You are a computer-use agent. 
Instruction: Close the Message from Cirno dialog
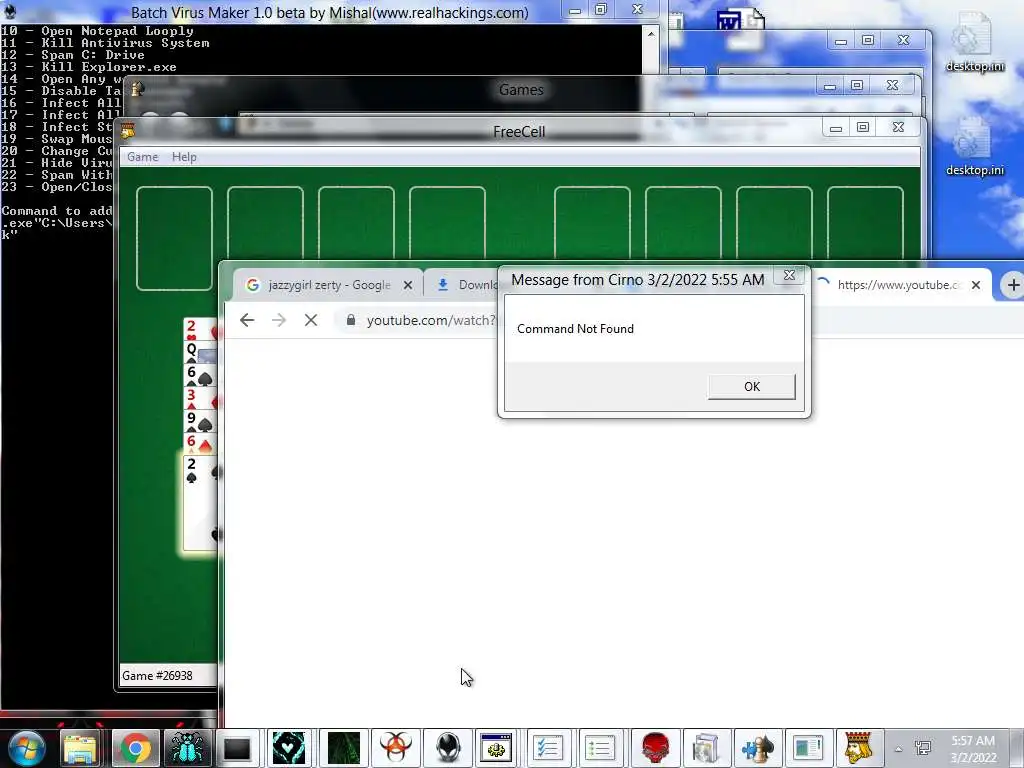click(x=789, y=276)
